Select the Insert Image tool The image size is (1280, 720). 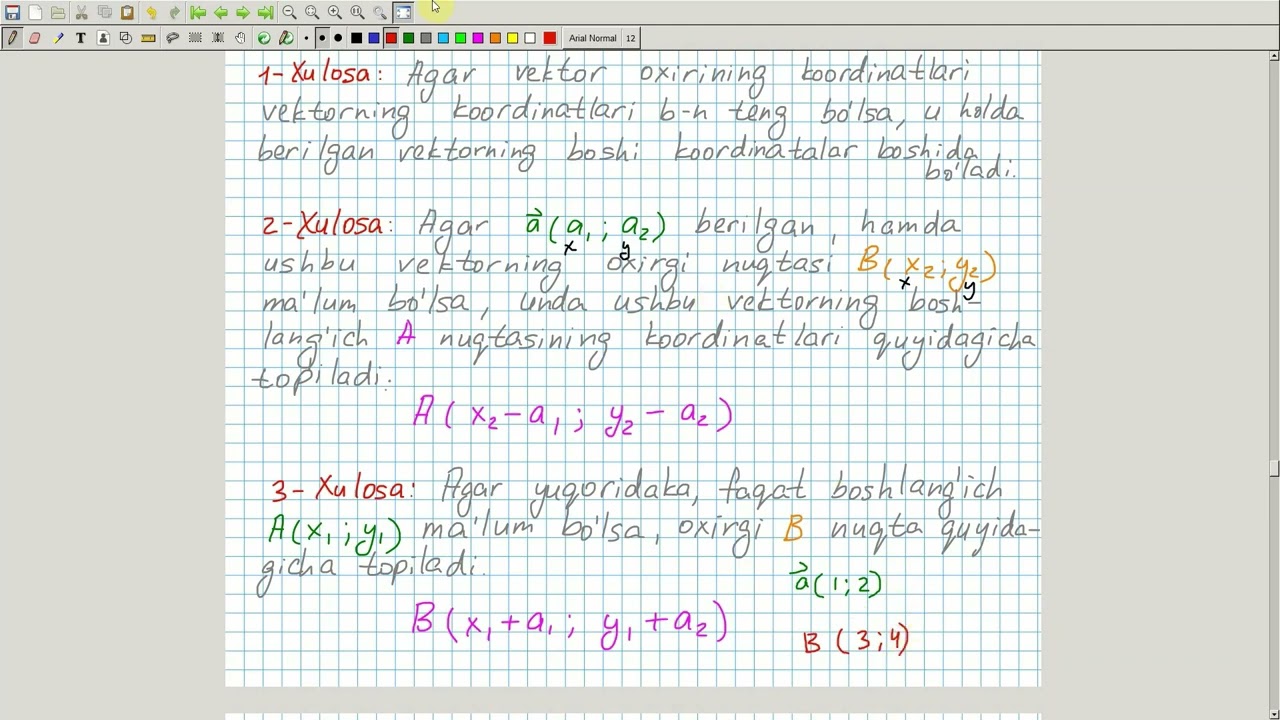tap(103, 38)
